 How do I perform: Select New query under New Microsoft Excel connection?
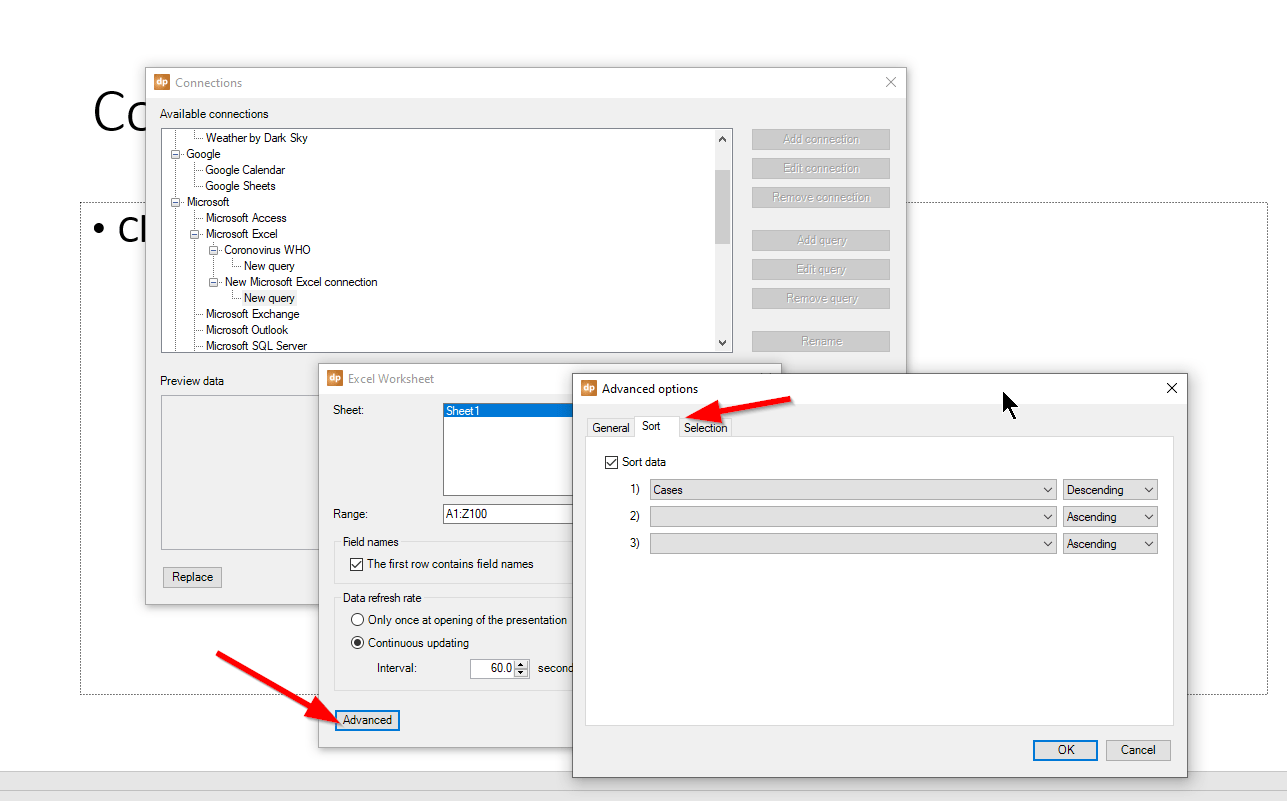(x=269, y=298)
